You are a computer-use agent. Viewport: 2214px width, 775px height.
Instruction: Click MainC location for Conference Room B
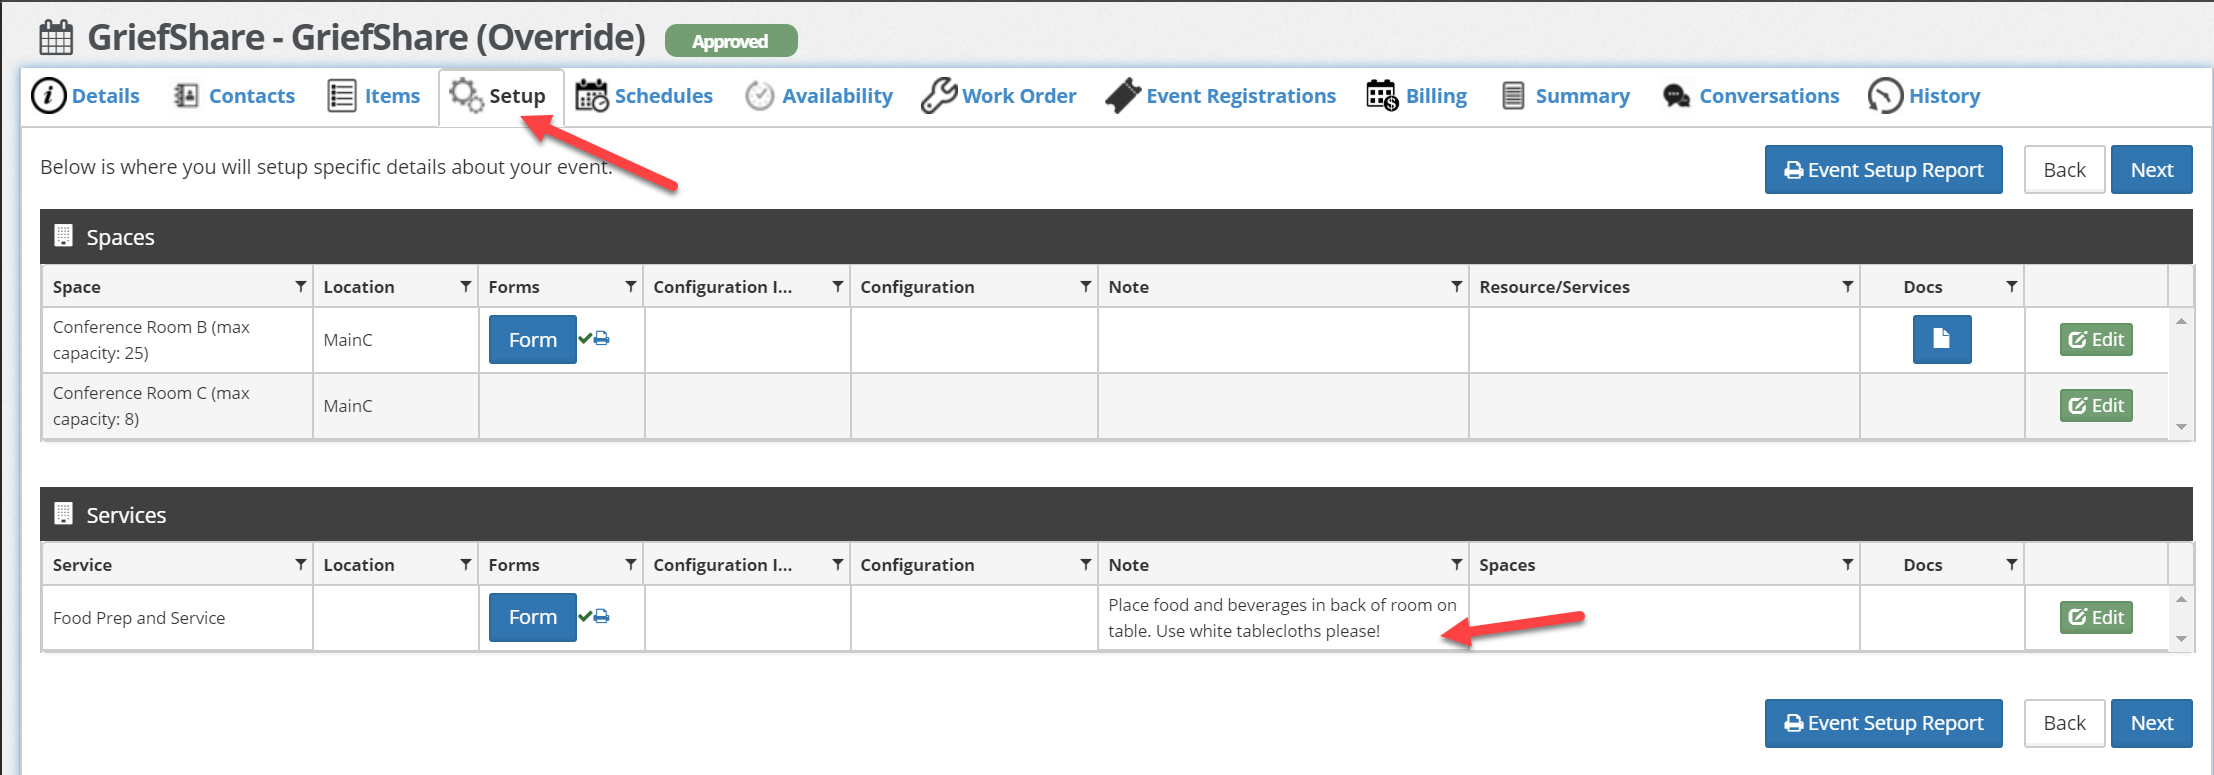pyautogui.click(x=348, y=340)
